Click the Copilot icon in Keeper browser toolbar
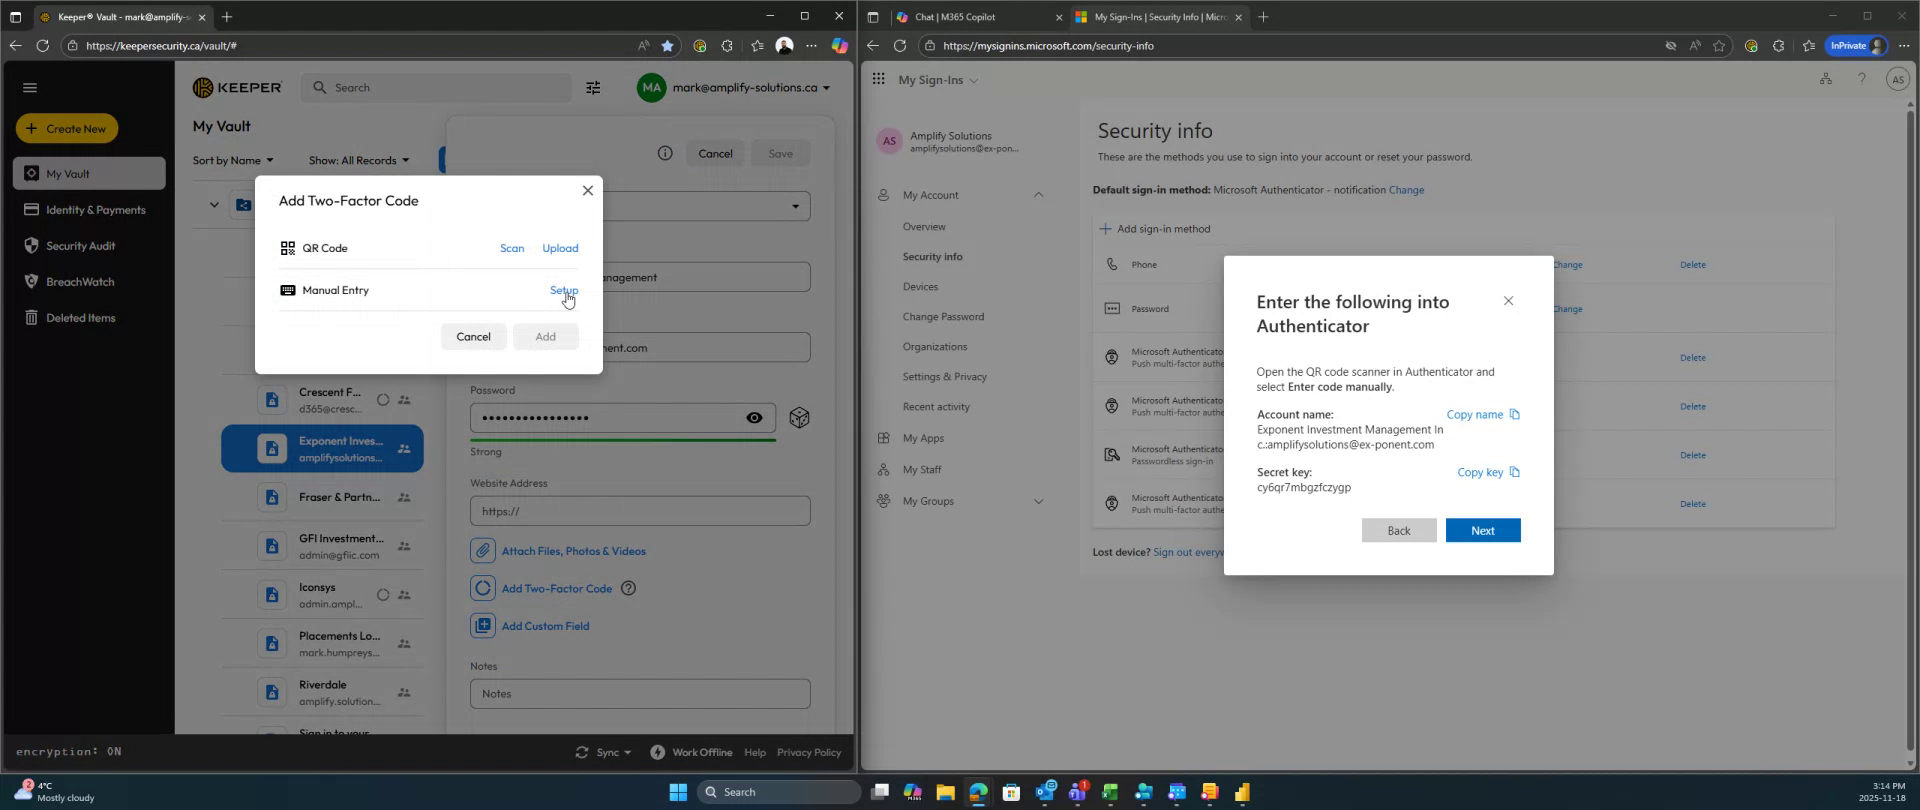This screenshot has width=1920, height=810. tap(839, 45)
